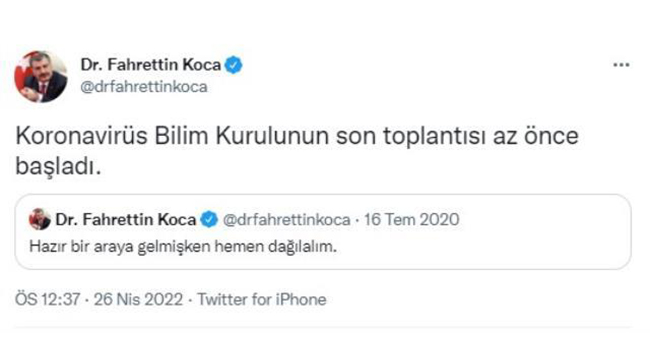
Task: Open the three-dot more options menu
Action: [621, 65]
